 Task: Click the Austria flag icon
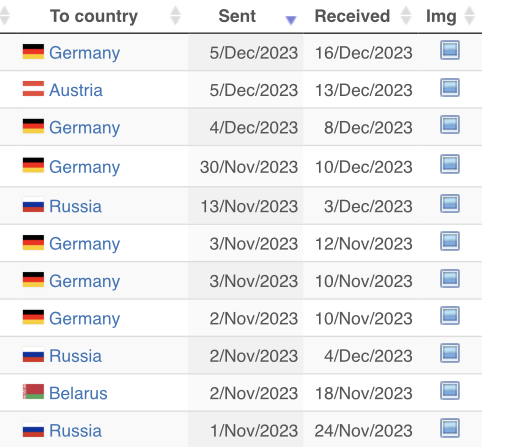(33, 89)
